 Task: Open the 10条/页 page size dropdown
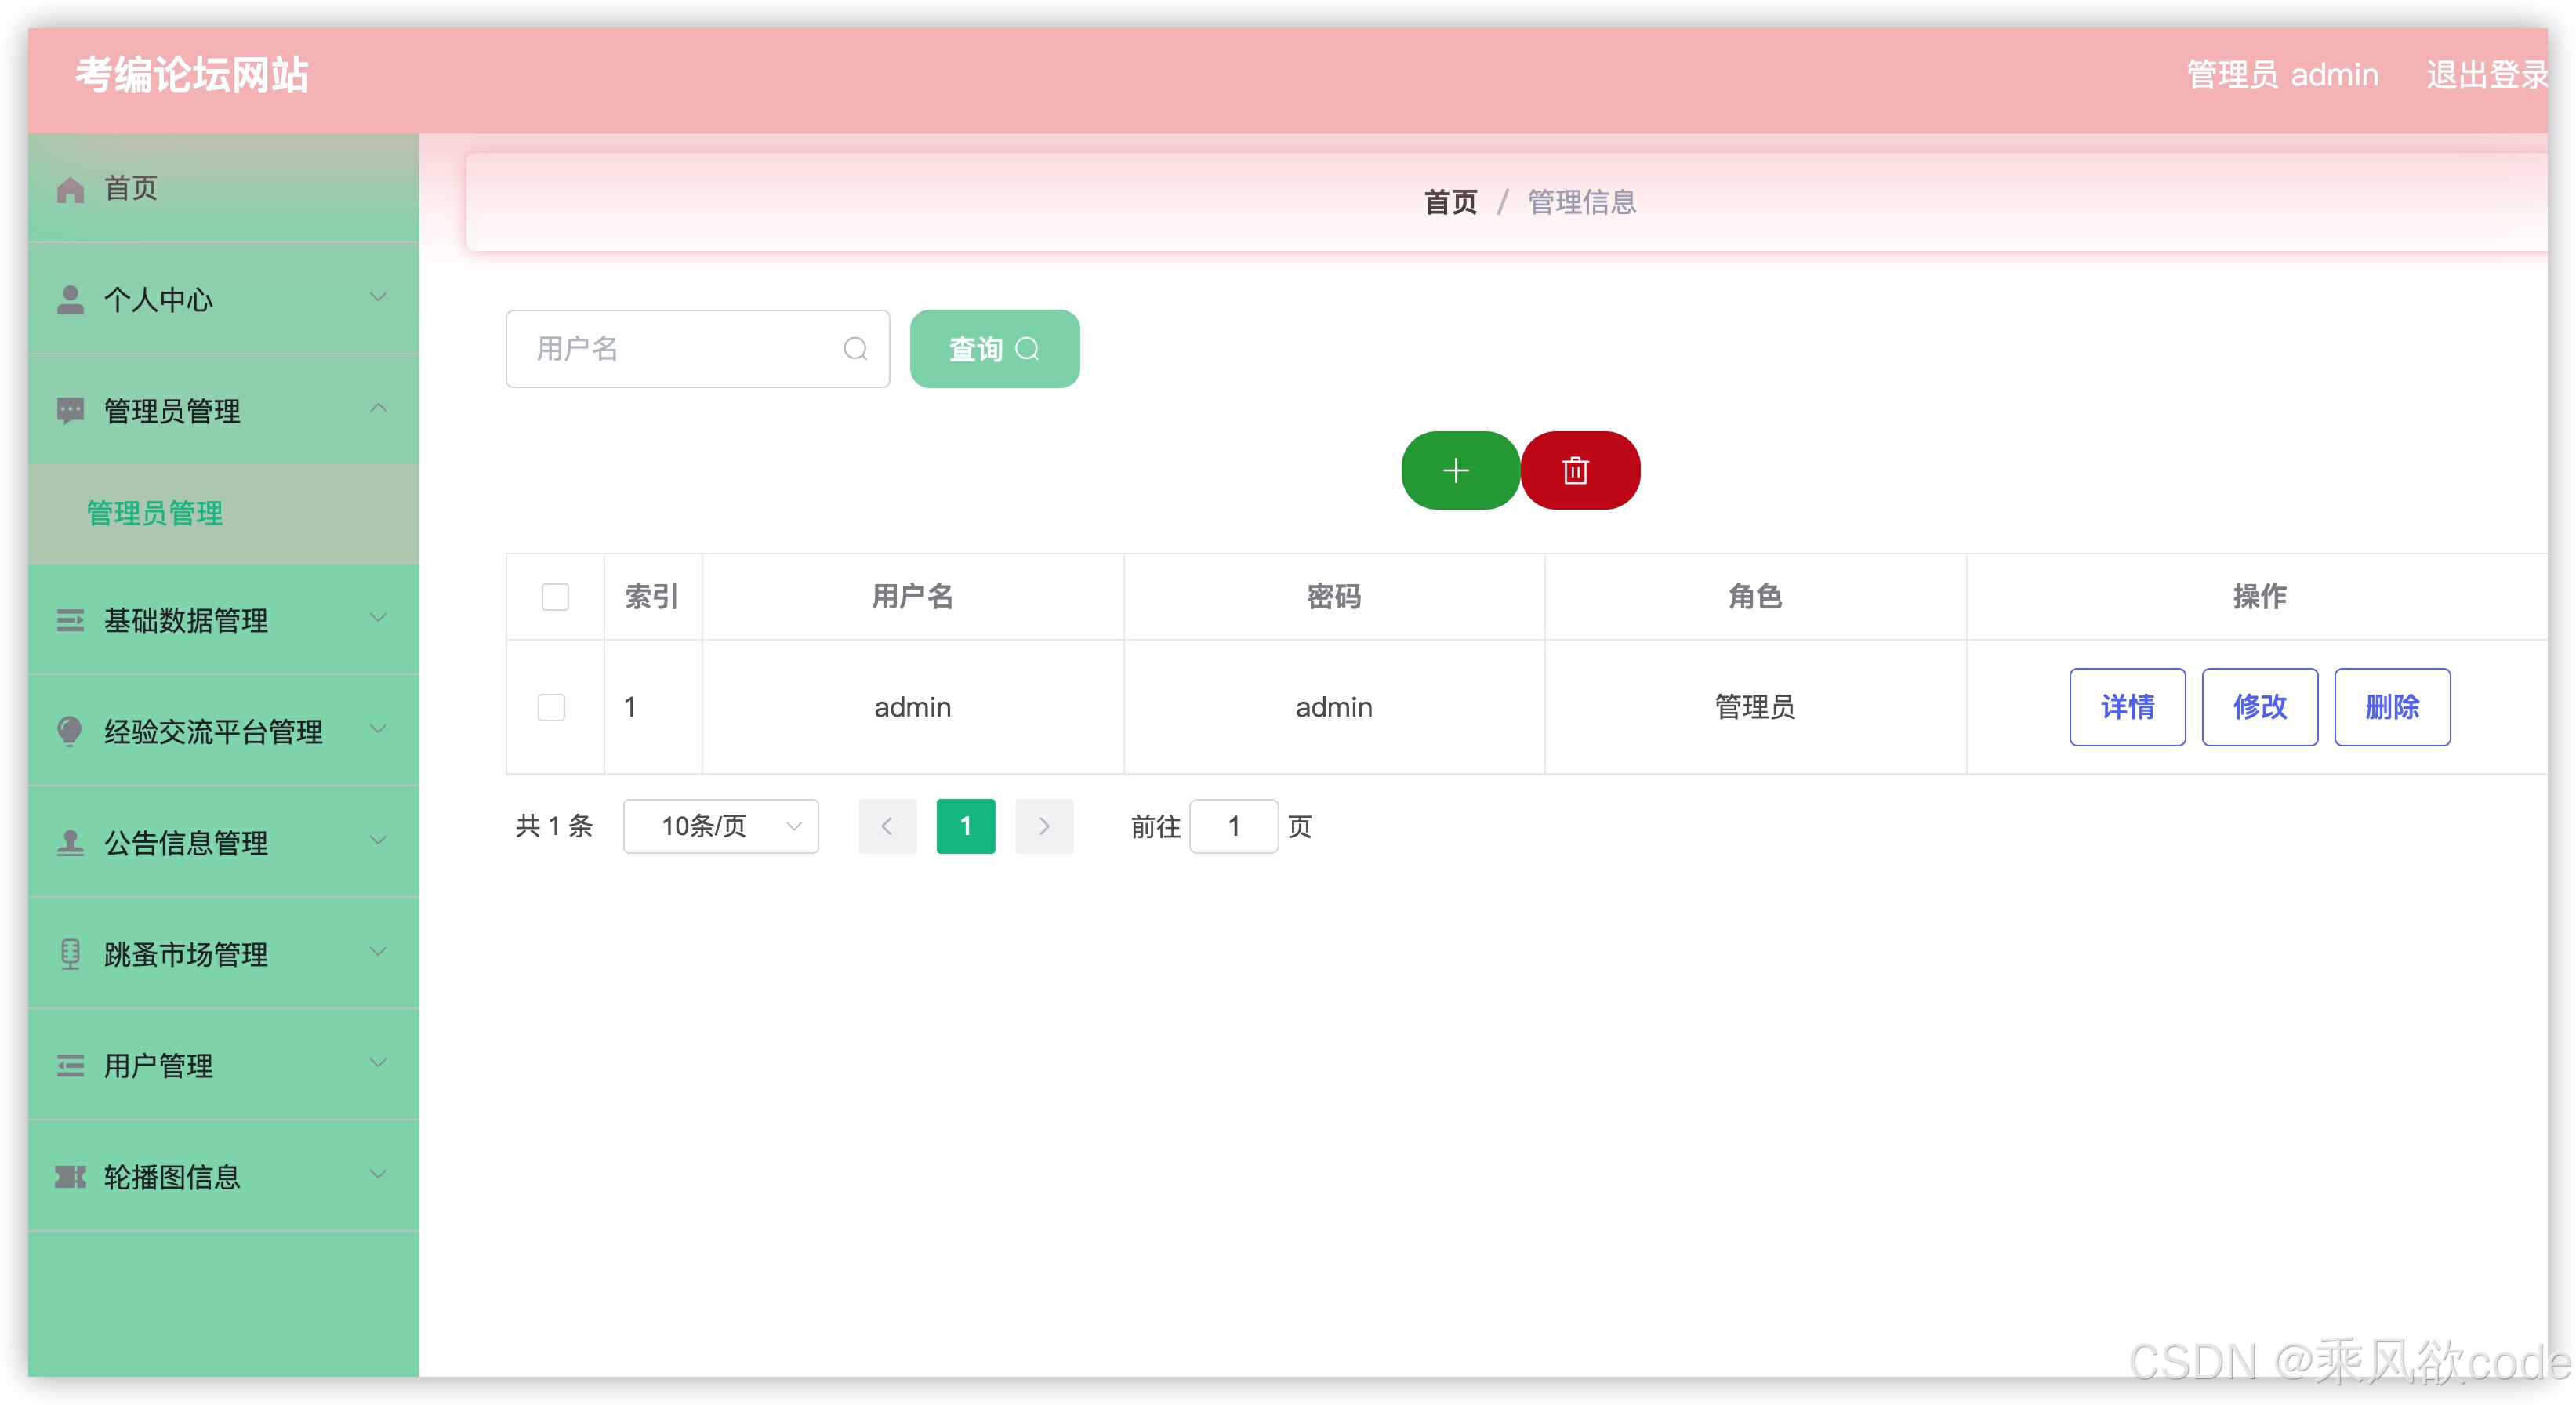(720, 826)
